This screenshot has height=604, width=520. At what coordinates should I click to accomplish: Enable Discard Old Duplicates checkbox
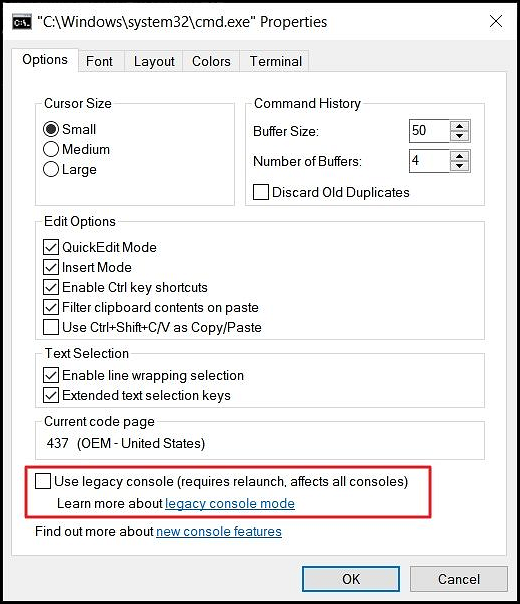(x=261, y=192)
